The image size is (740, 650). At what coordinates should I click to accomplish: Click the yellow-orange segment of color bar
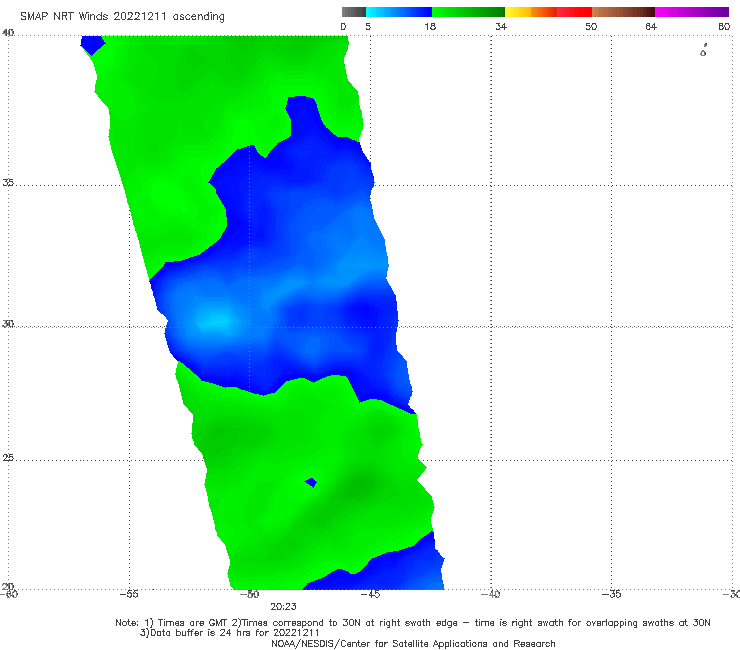pyautogui.click(x=531, y=12)
